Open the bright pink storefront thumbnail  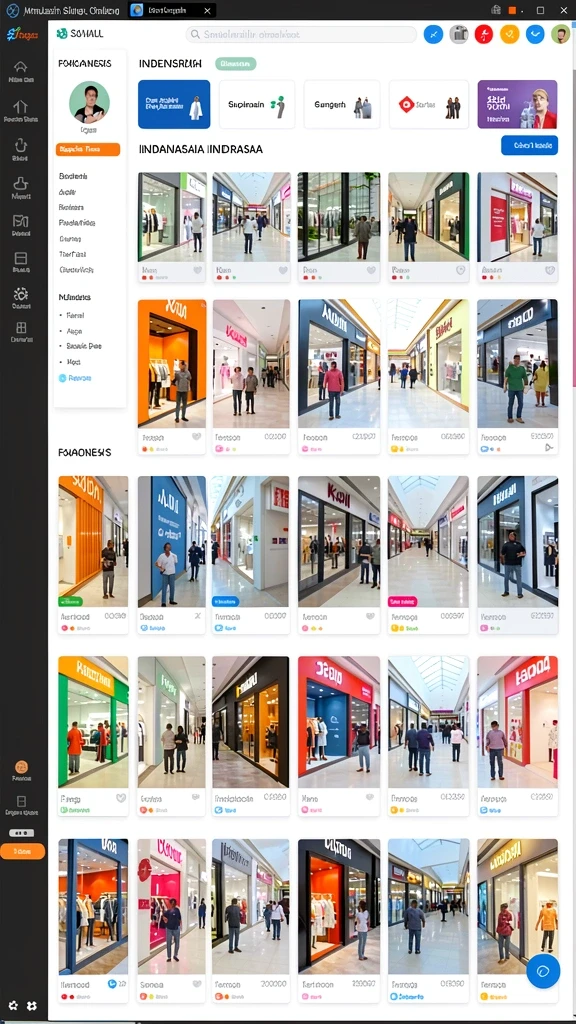(172, 906)
